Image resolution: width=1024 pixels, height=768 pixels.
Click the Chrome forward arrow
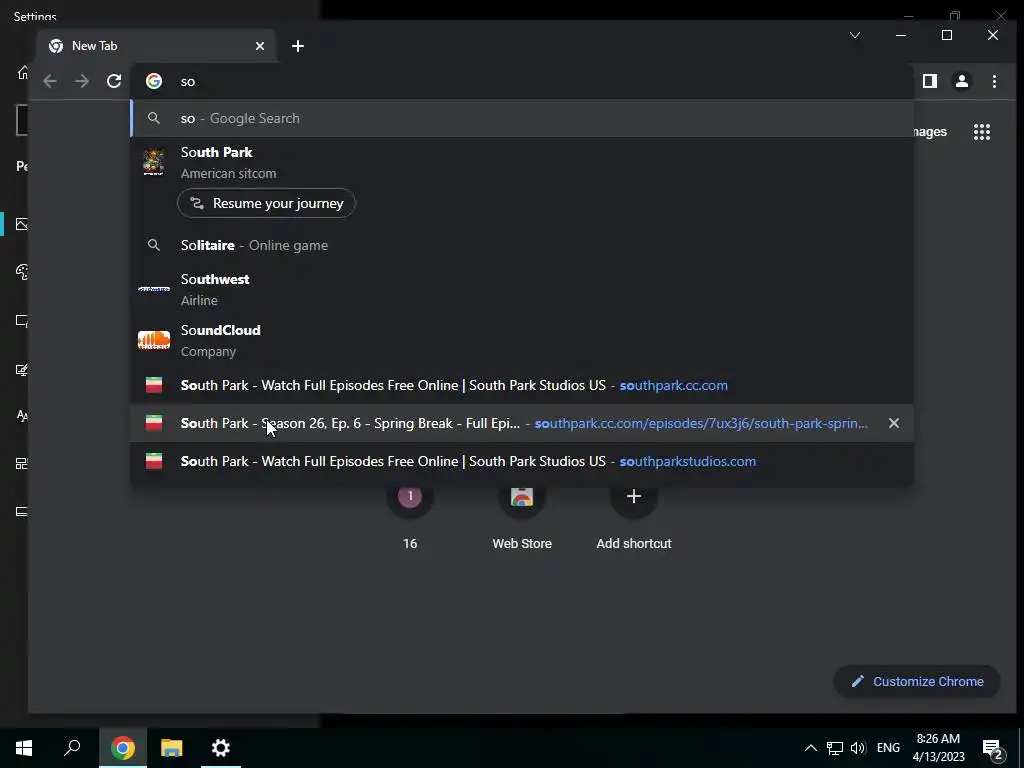pyautogui.click(x=82, y=81)
